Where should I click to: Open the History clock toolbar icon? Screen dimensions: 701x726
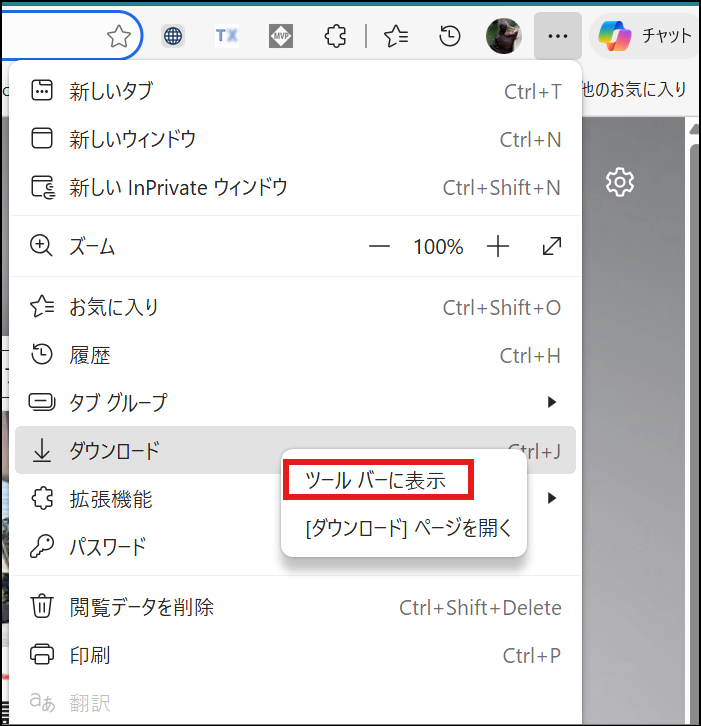click(x=450, y=36)
